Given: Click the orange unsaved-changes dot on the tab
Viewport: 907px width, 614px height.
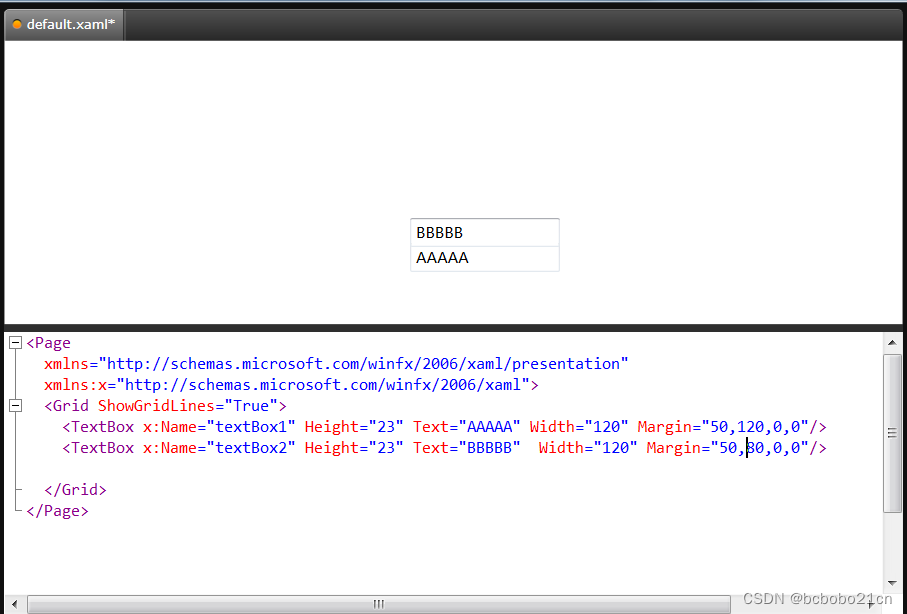Looking at the screenshot, I should click(x=17, y=24).
